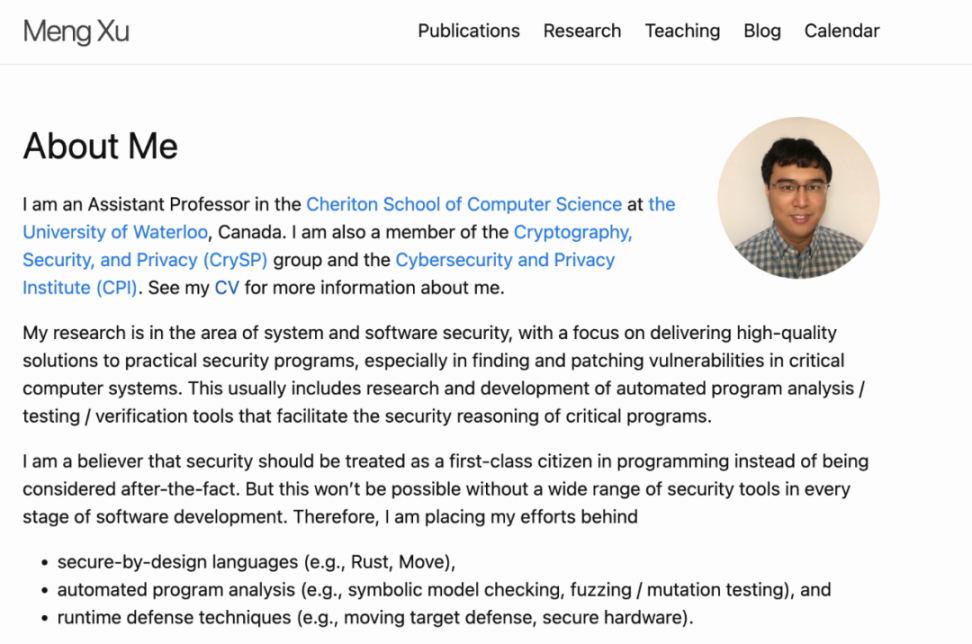Follow the Cheriton School of Computer Science link
Screen dimensions: 972x644
point(464,204)
